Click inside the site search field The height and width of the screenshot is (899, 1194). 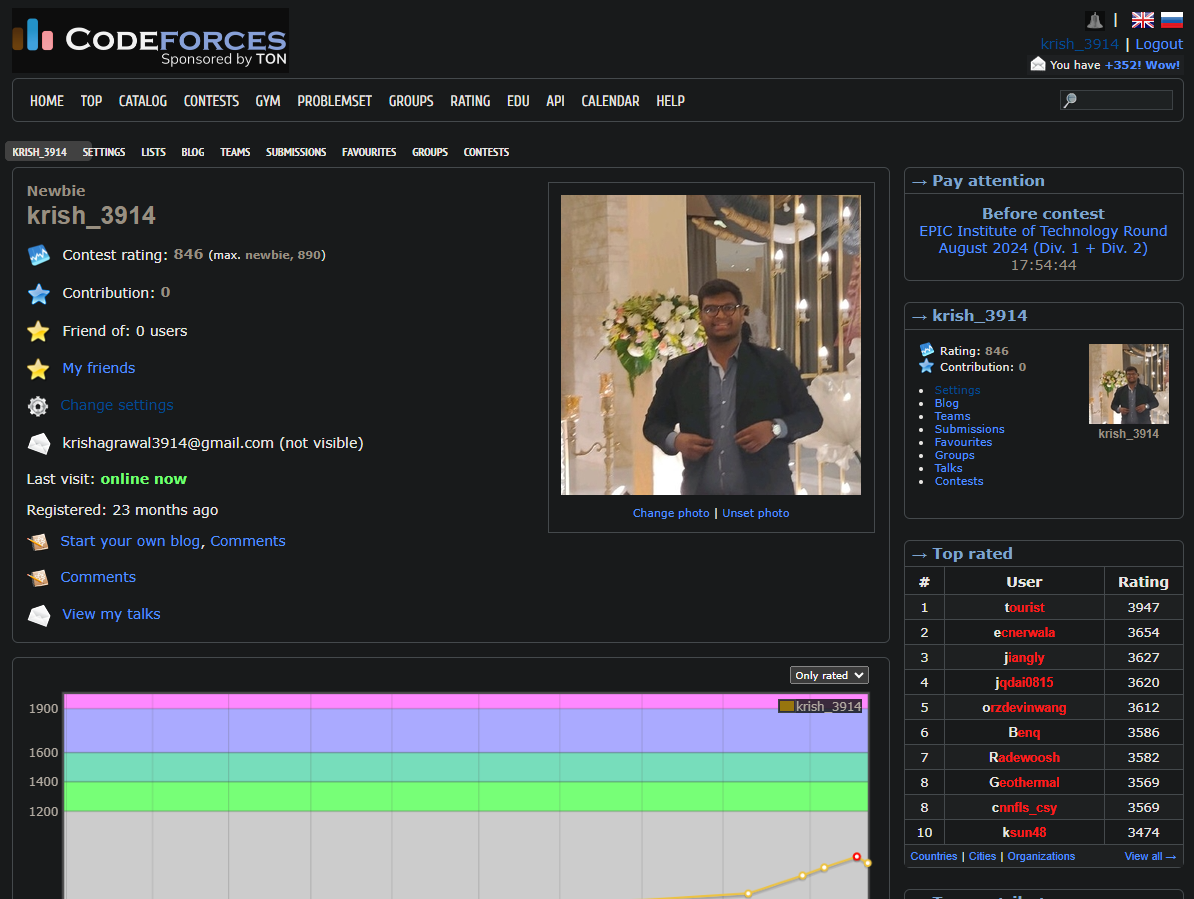(x=1116, y=100)
